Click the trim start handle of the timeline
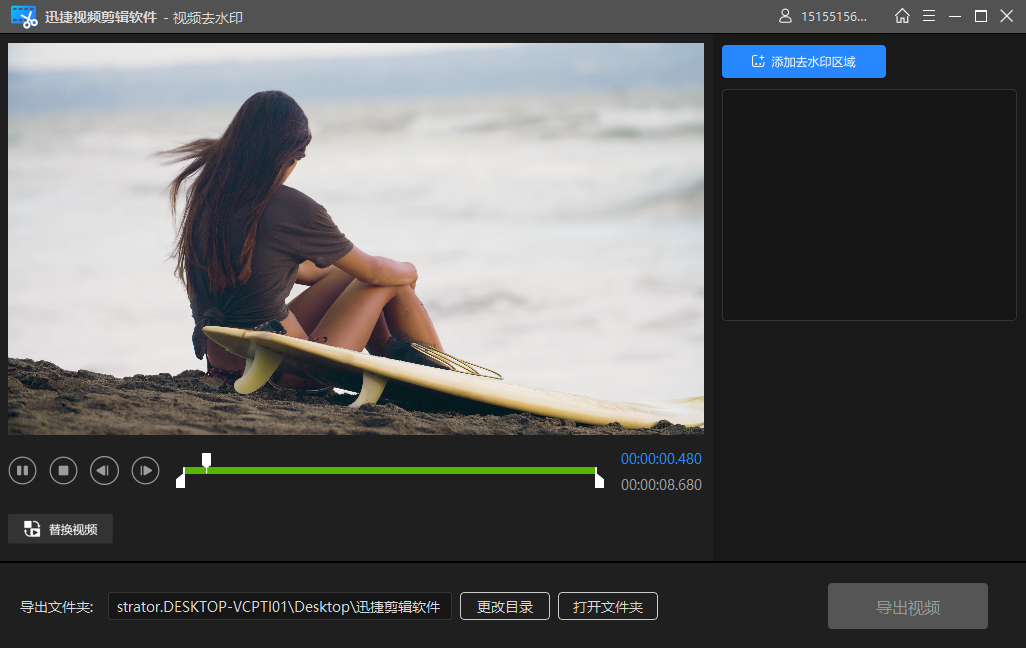Image resolution: width=1026 pixels, height=648 pixels. click(x=181, y=480)
